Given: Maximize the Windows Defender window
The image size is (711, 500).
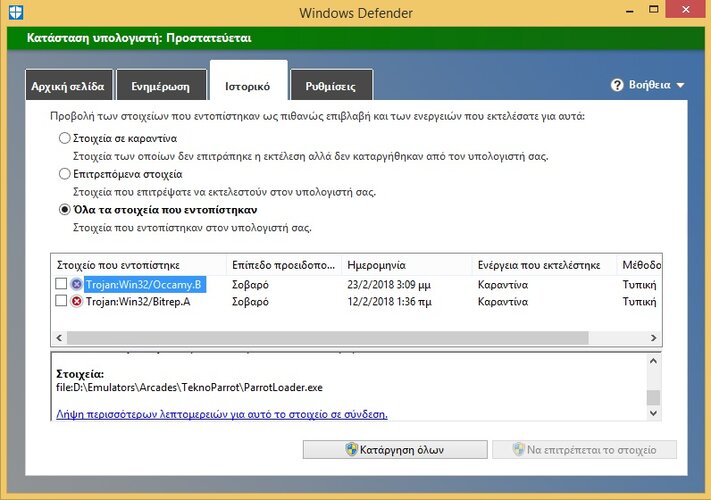Looking at the screenshot, I should [x=653, y=9].
